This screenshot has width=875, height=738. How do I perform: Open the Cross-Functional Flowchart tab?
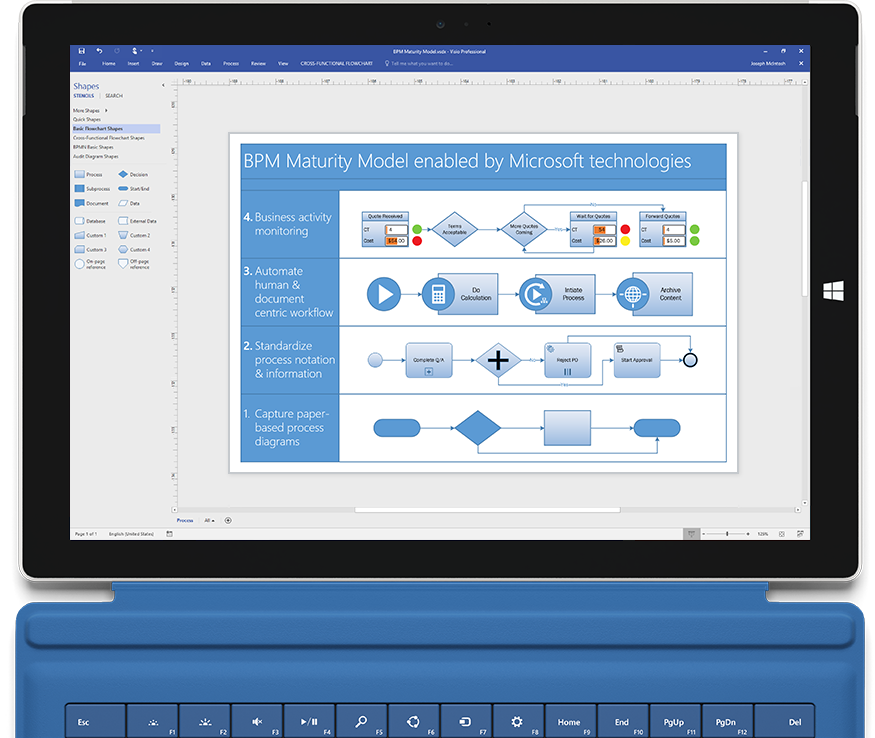[x=336, y=64]
